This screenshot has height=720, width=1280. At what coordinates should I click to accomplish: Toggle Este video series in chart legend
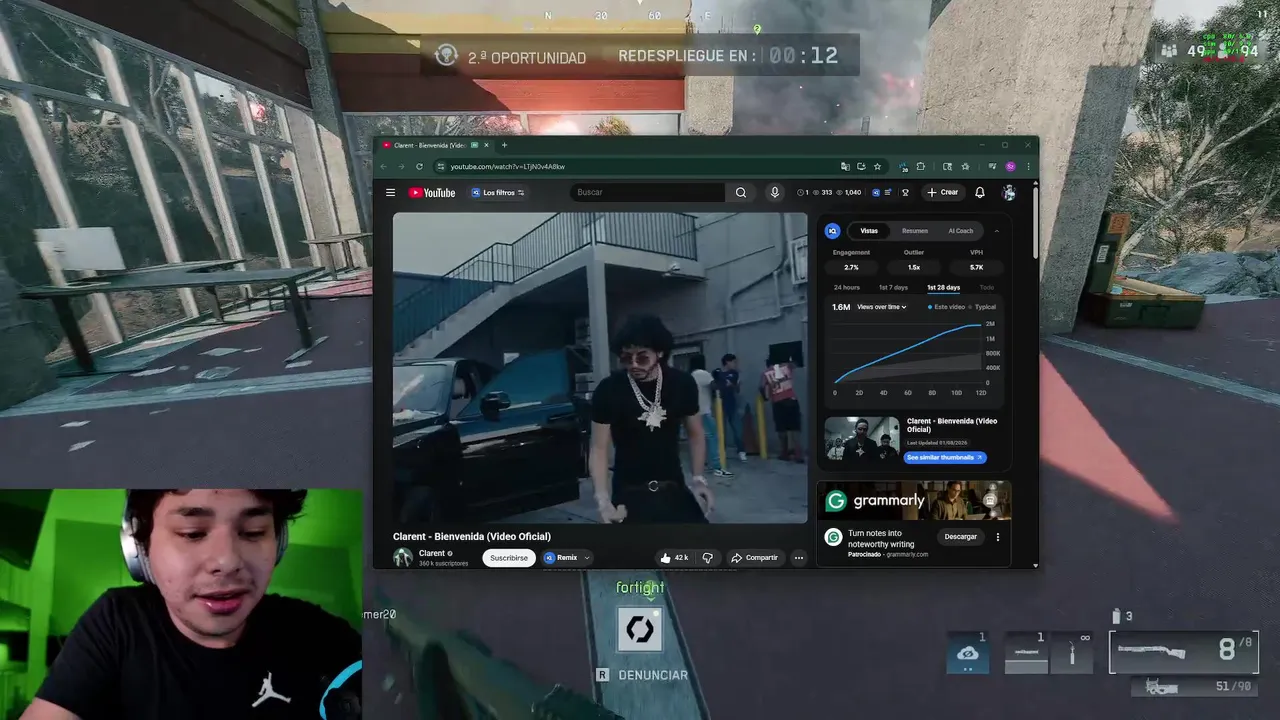coord(946,307)
